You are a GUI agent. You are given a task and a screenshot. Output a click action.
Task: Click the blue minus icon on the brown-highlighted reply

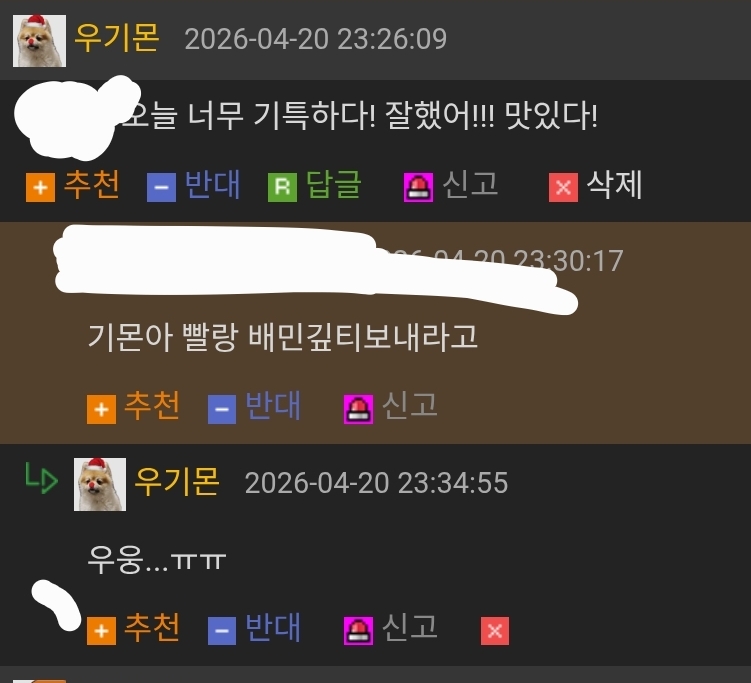(x=222, y=410)
